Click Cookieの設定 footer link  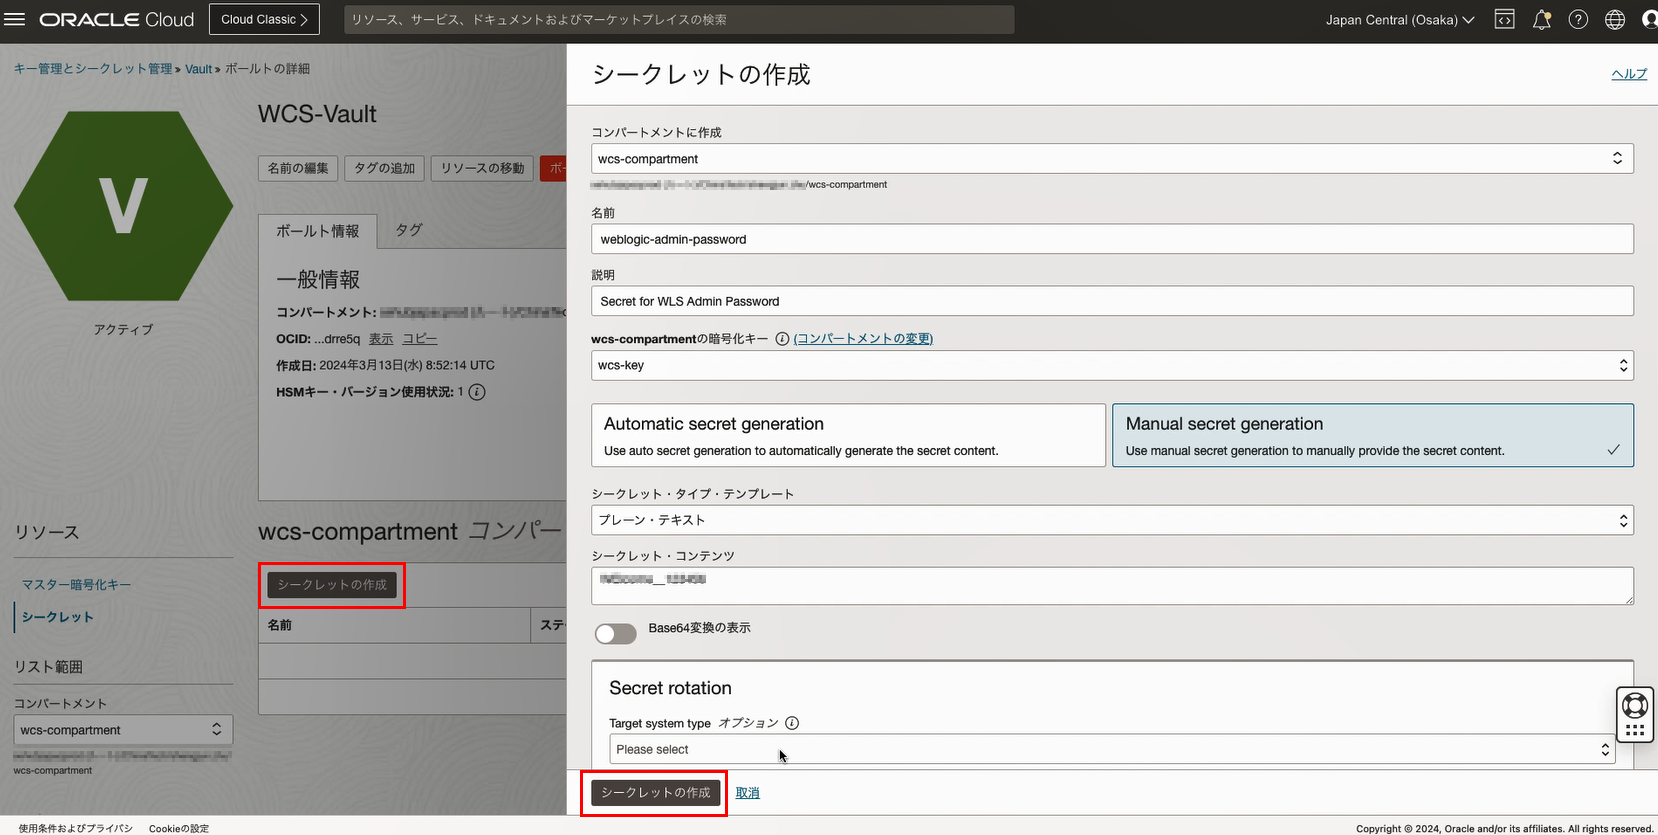point(179,828)
